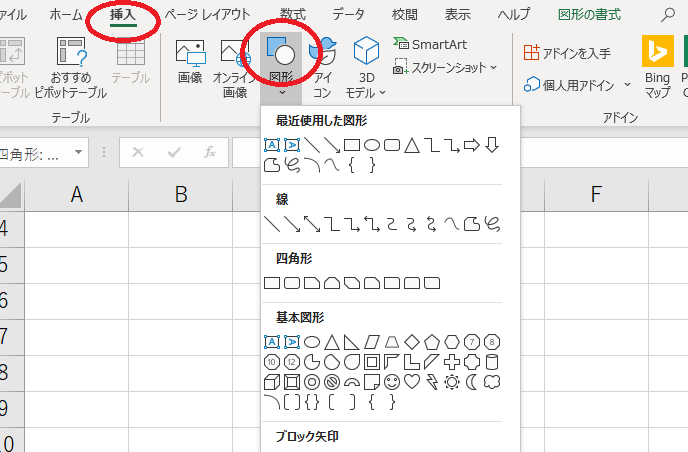Viewport: 688px width, 452px height.
Task: Click the fx insert function button
Action: coord(210,152)
